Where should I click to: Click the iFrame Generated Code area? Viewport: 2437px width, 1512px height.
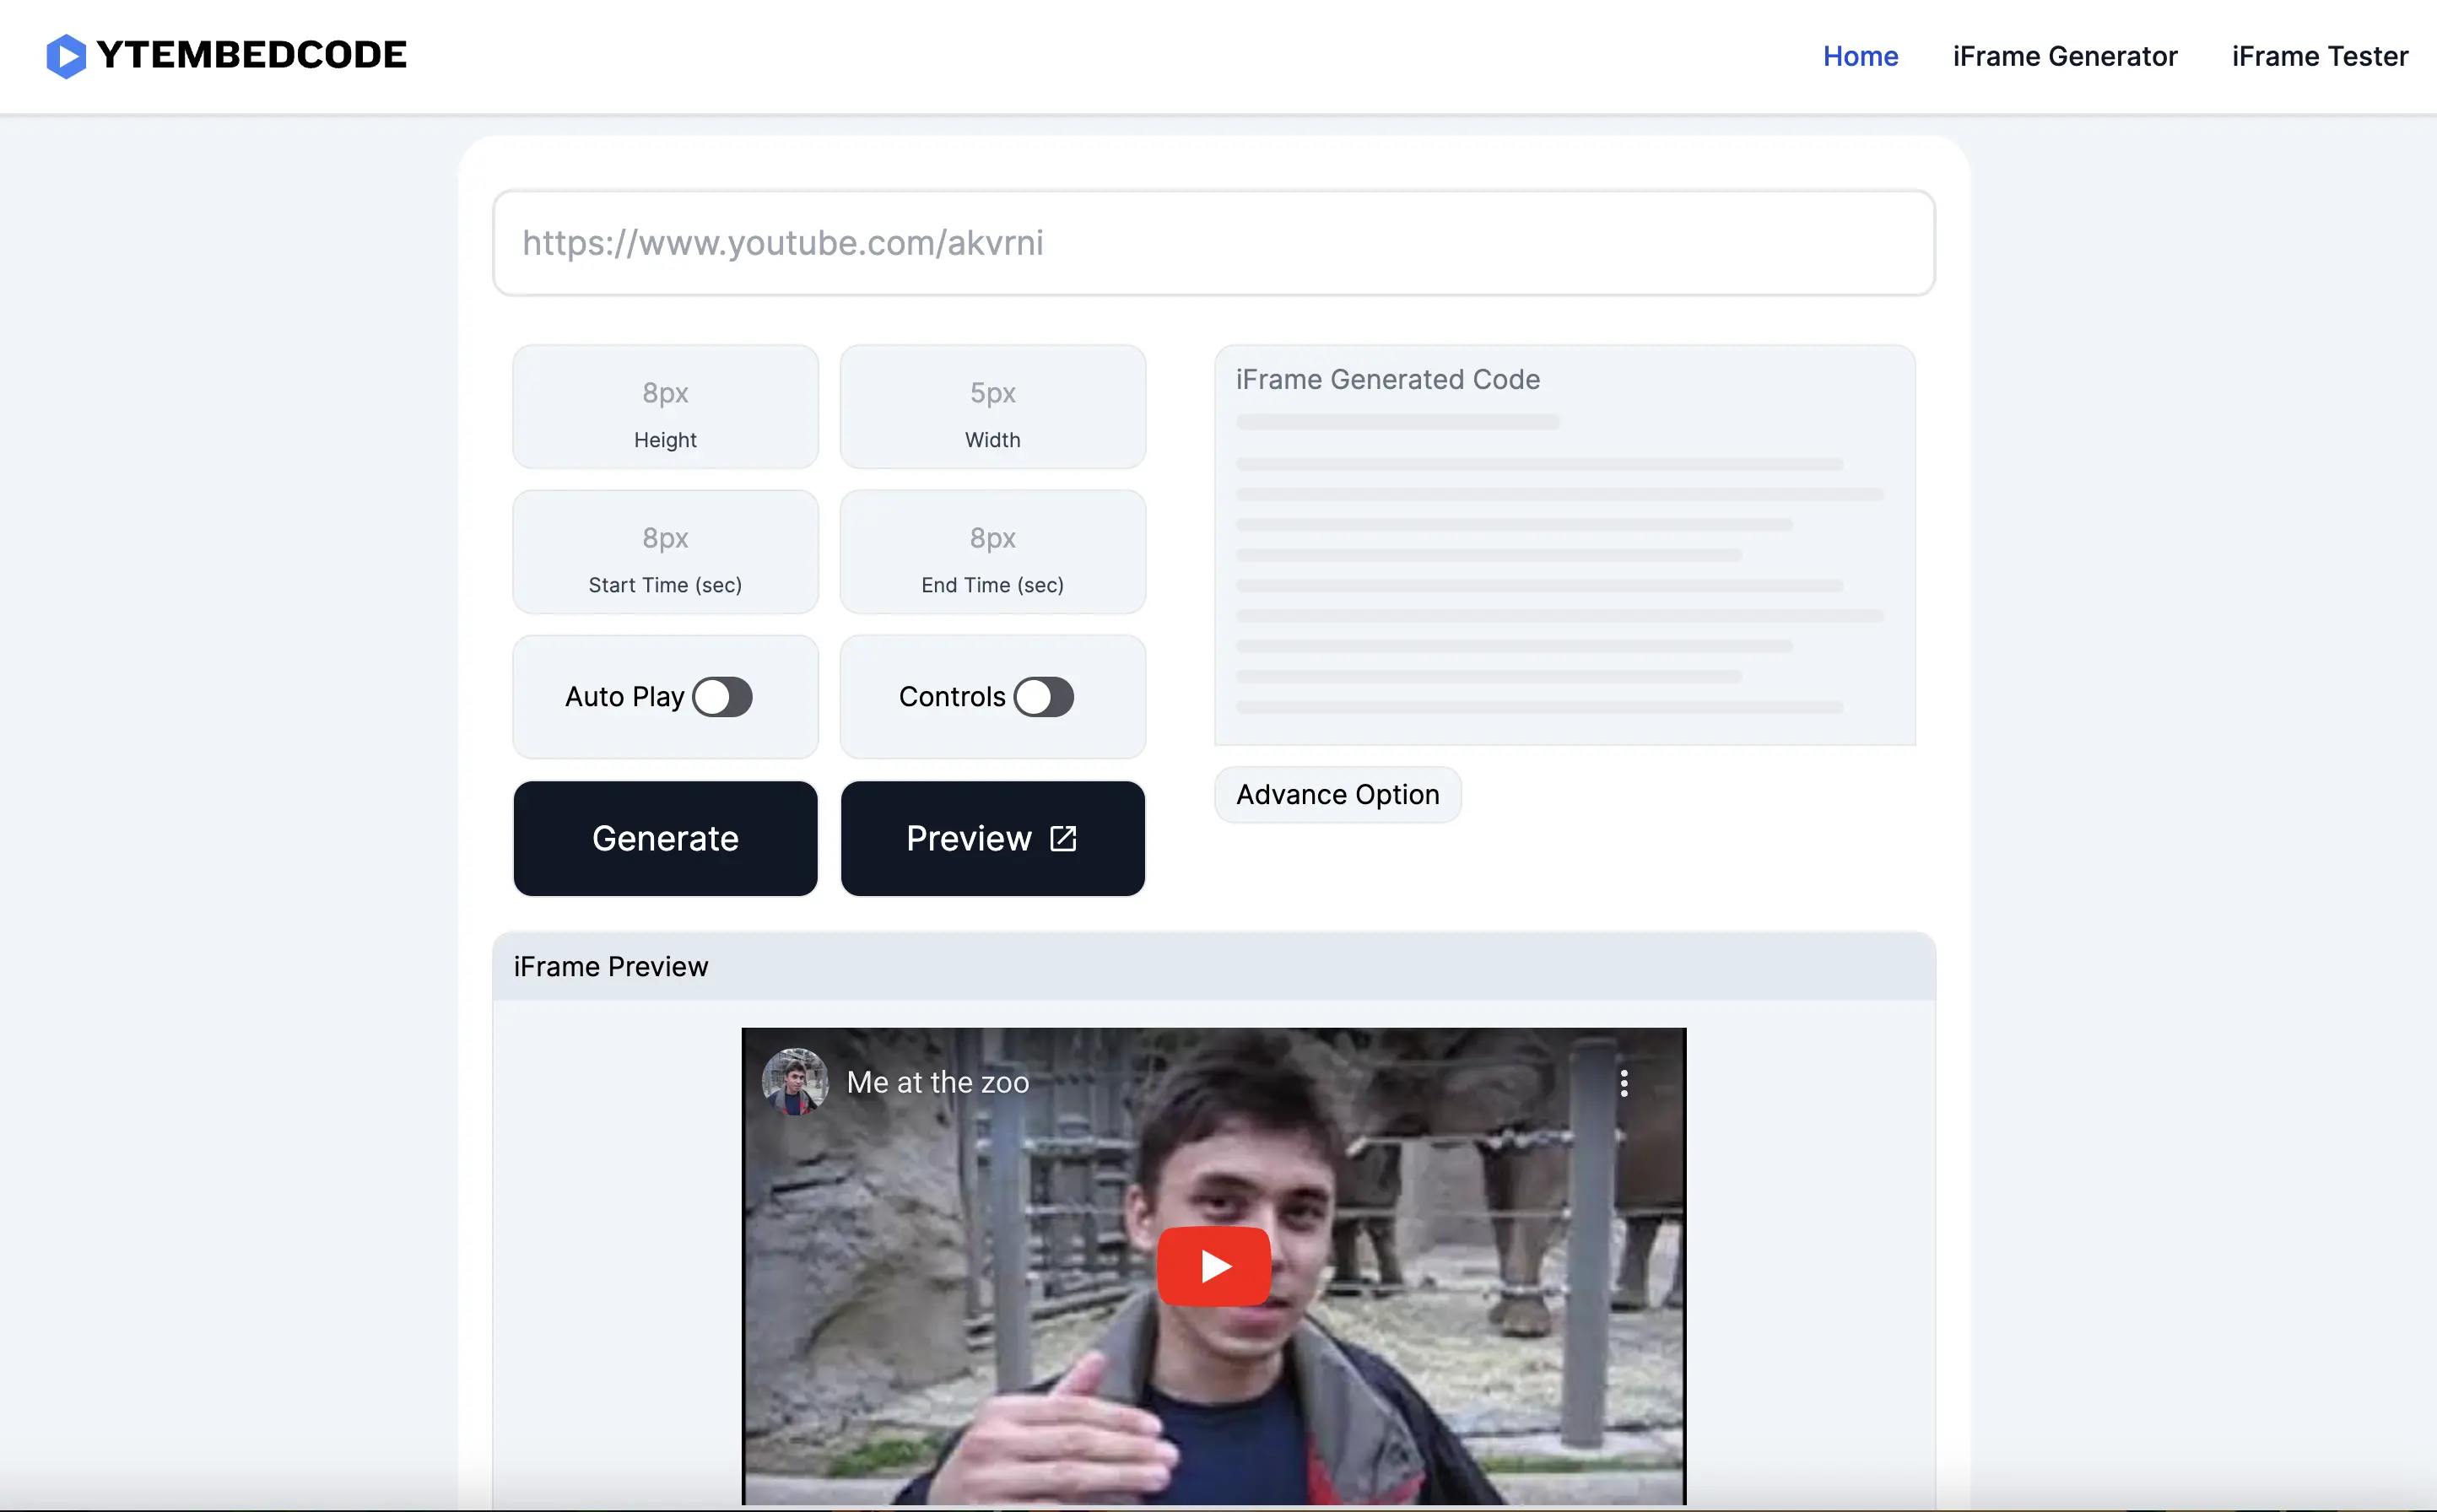click(x=1564, y=560)
